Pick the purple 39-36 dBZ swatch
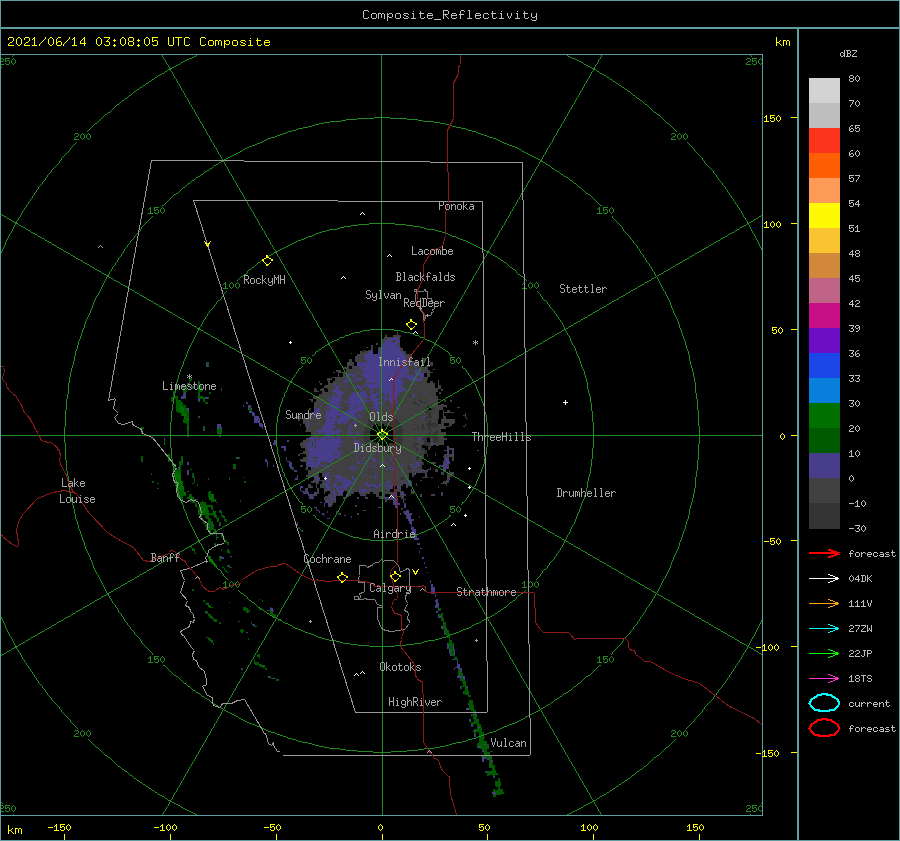The image size is (900, 841). (x=824, y=340)
